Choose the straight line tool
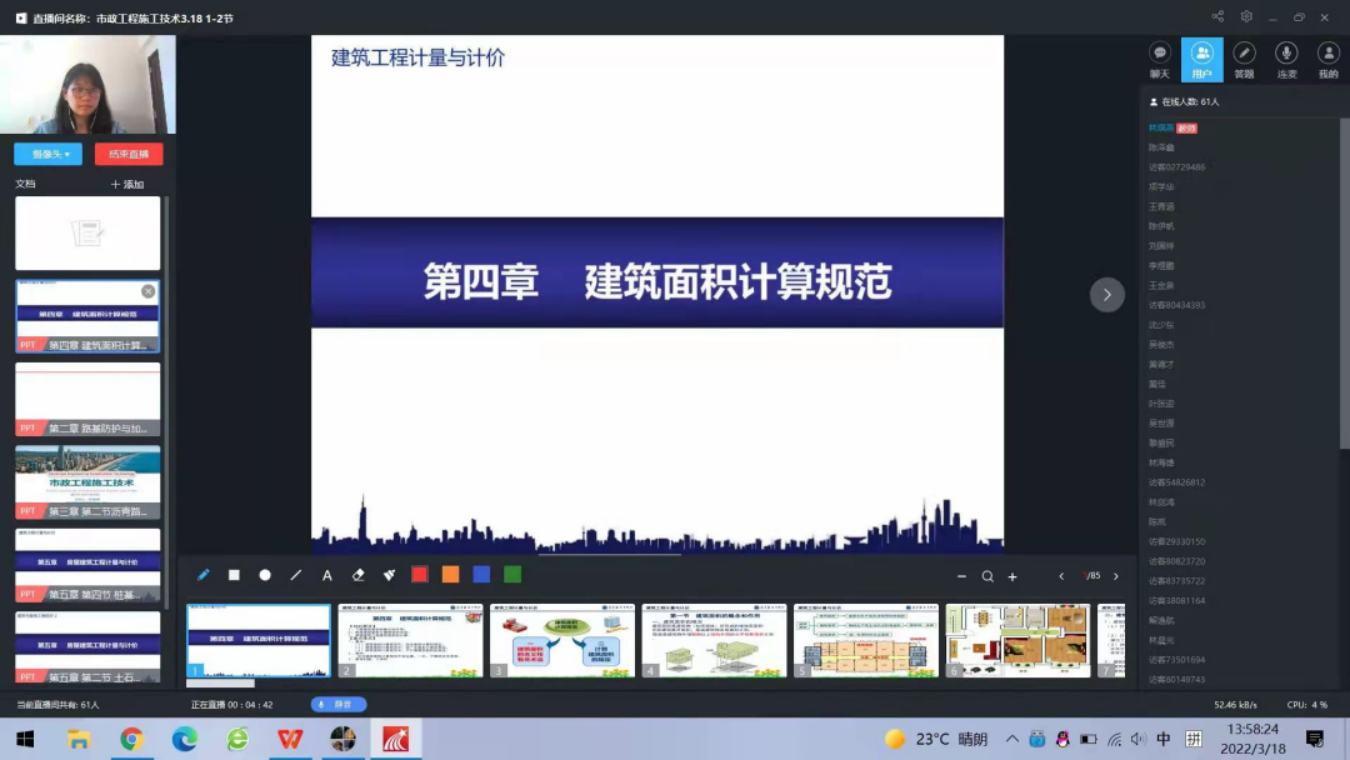This screenshot has height=760, width=1350. click(x=296, y=575)
